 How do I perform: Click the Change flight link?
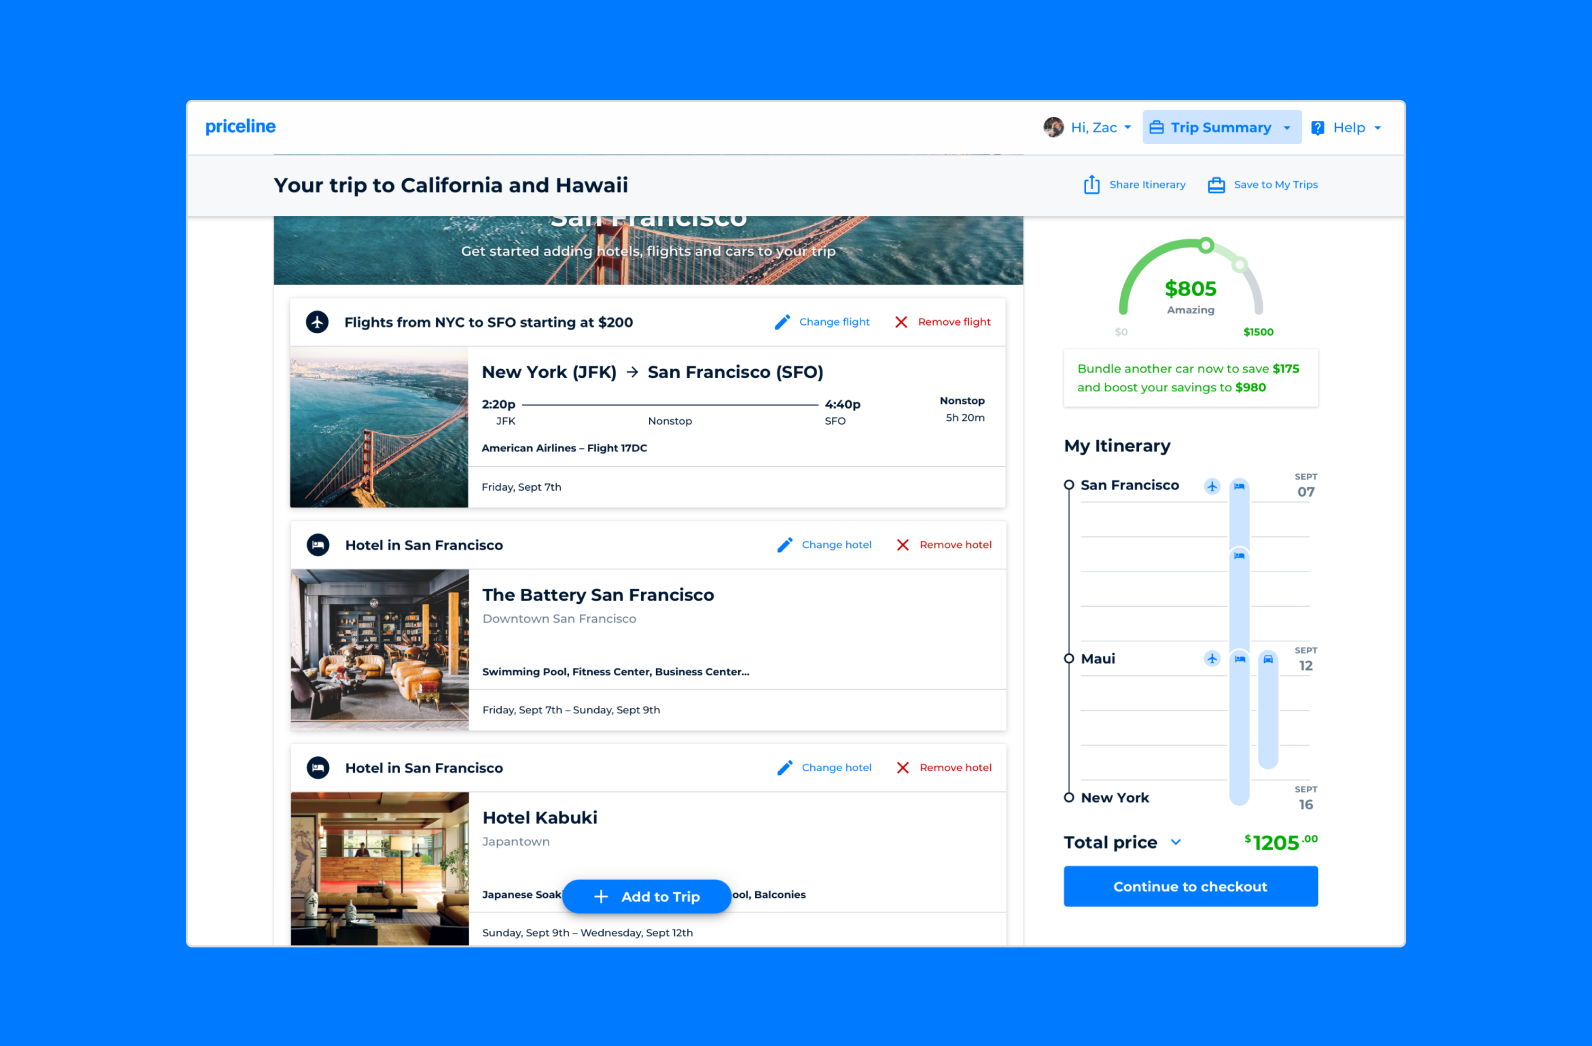pyautogui.click(x=834, y=322)
